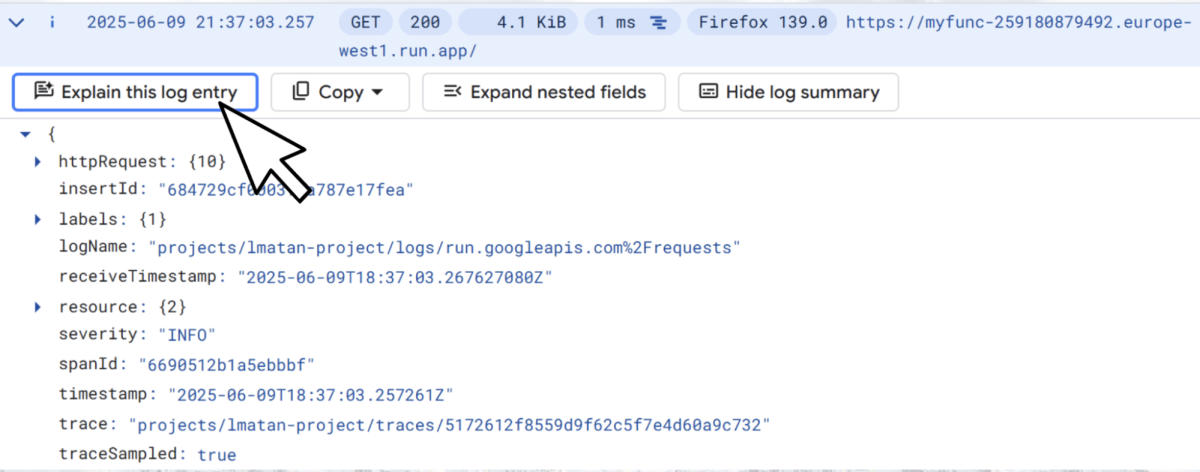Image resolution: width=1200 pixels, height=472 pixels.
Task: Click the Explain this log entry sparkle icon
Action: [x=43, y=92]
